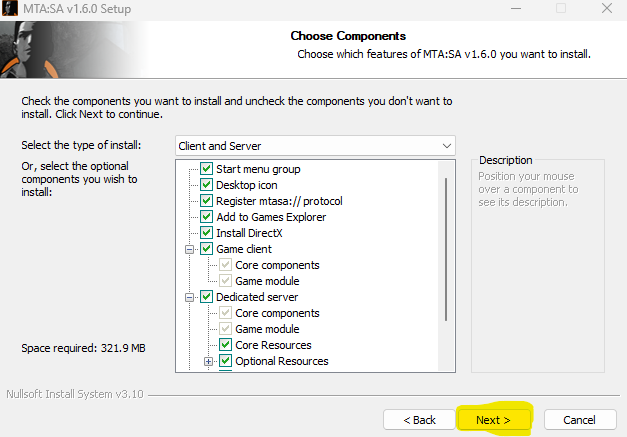Select the Dedicated server label
Viewport: 627px width, 437px height.
(x=257, y=297)
